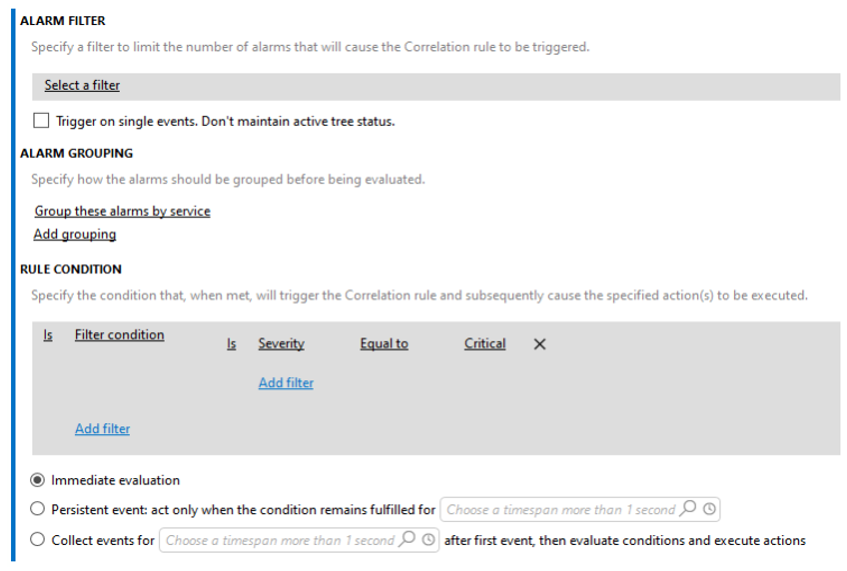Open the Critical value selector

pyautogui.click(x=485, y=344)
